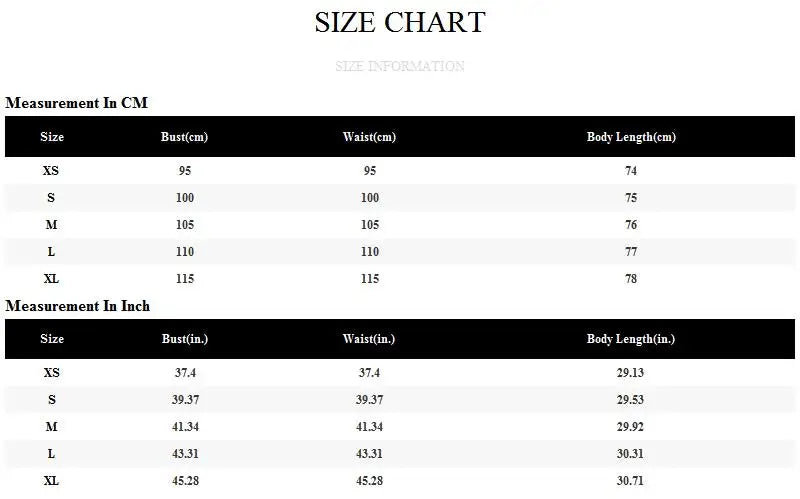800x499 pixels.
Task: Select the XS size label in CM table
Action: coord(51,171)
